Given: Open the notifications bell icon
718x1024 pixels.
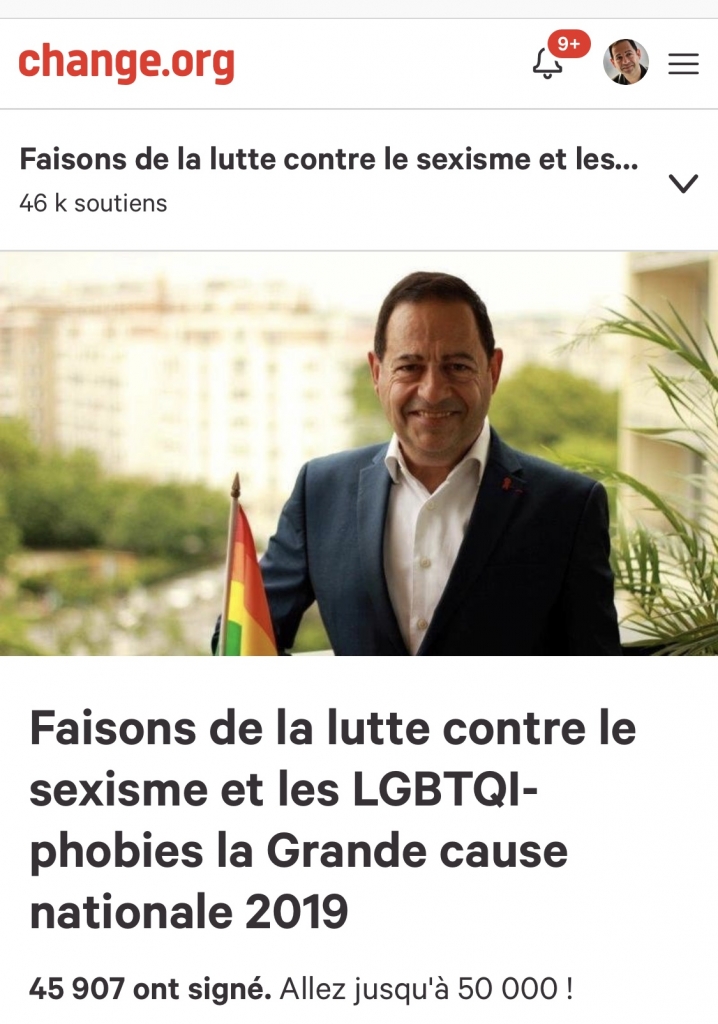Looking at the screenshot, I should pyautogui.click(x=547, y=64).
